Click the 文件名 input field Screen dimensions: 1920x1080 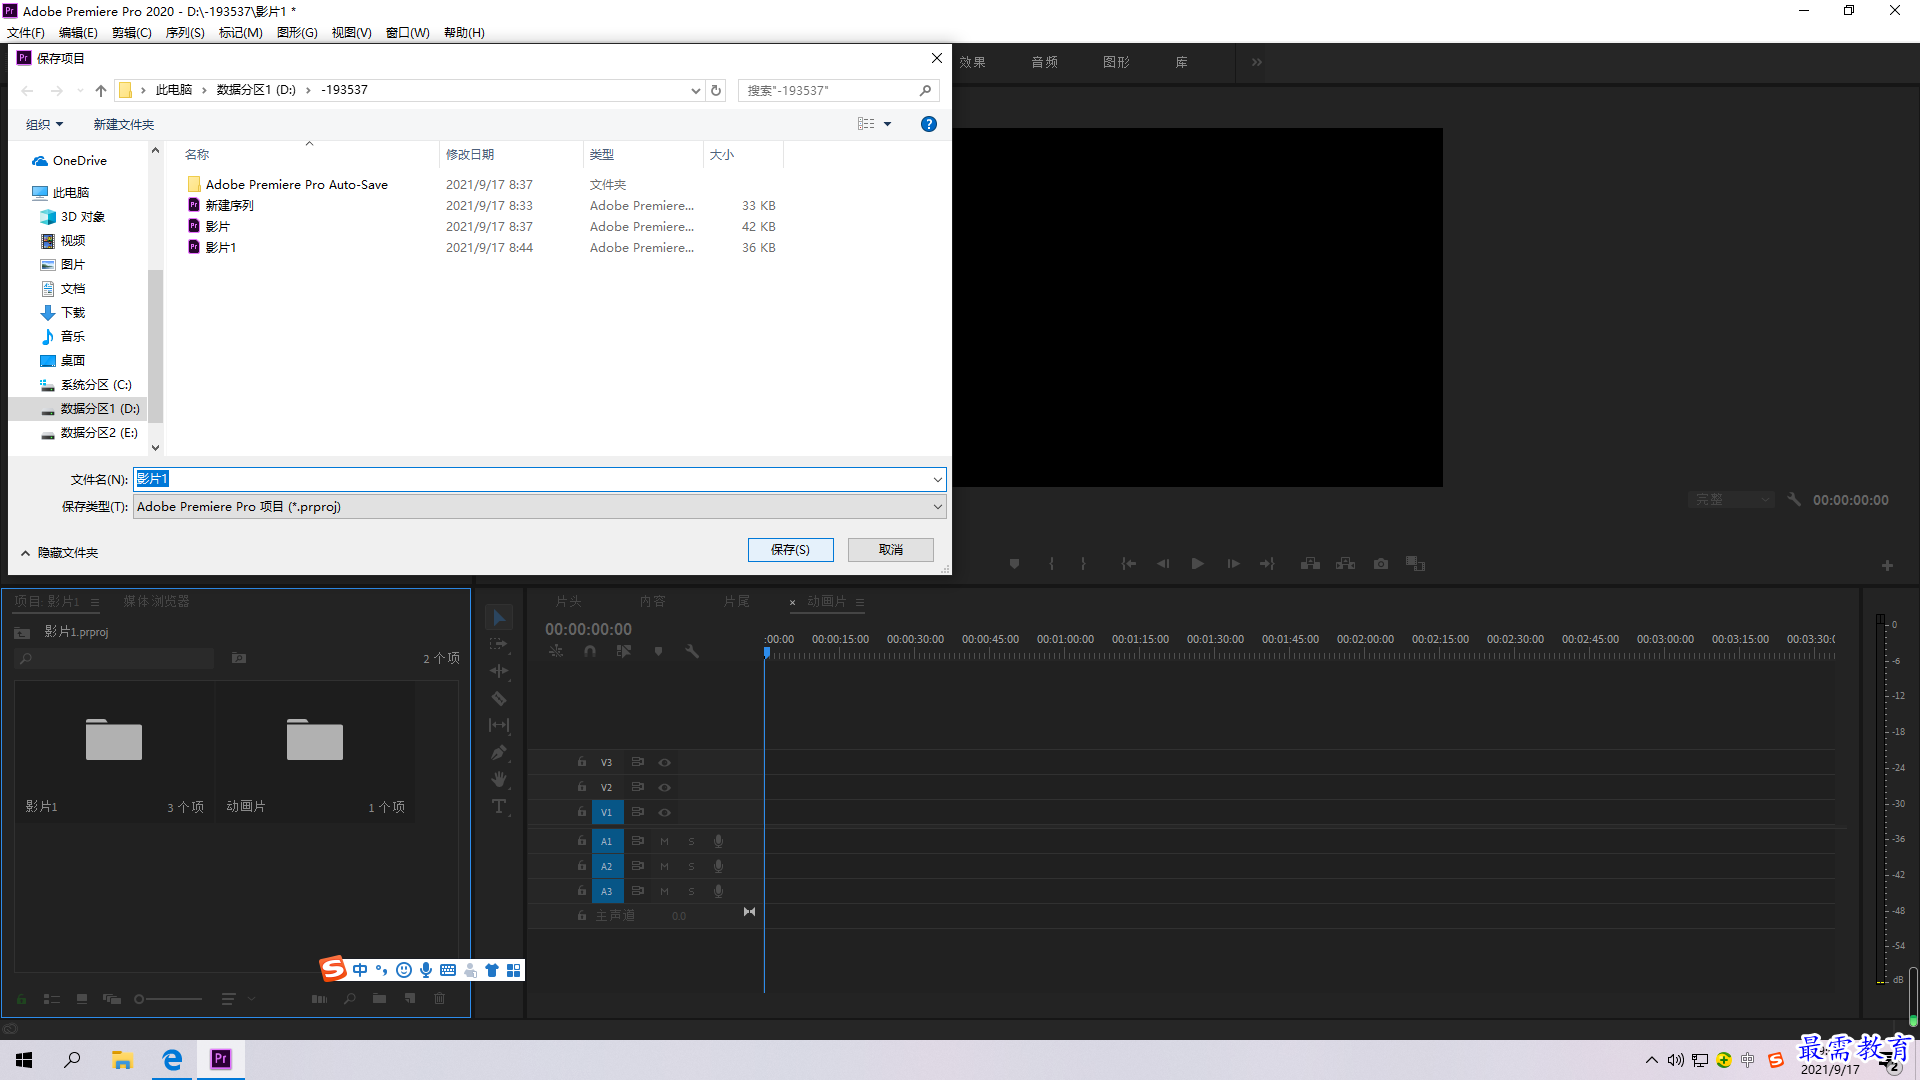[x=540, y=479]
